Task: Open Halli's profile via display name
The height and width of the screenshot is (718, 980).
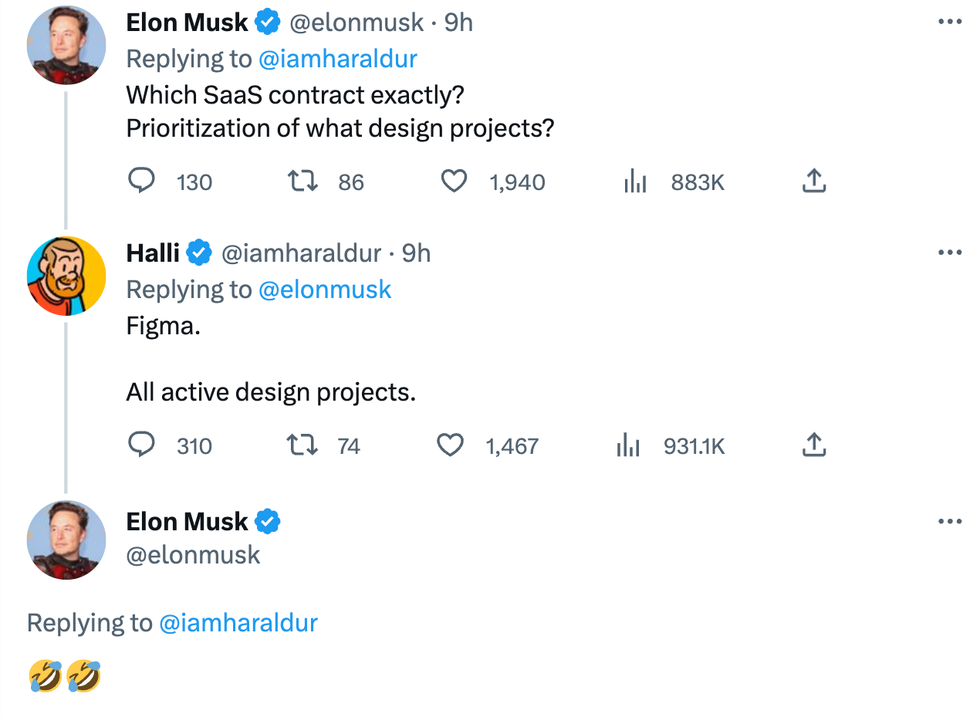Action: 153,254
